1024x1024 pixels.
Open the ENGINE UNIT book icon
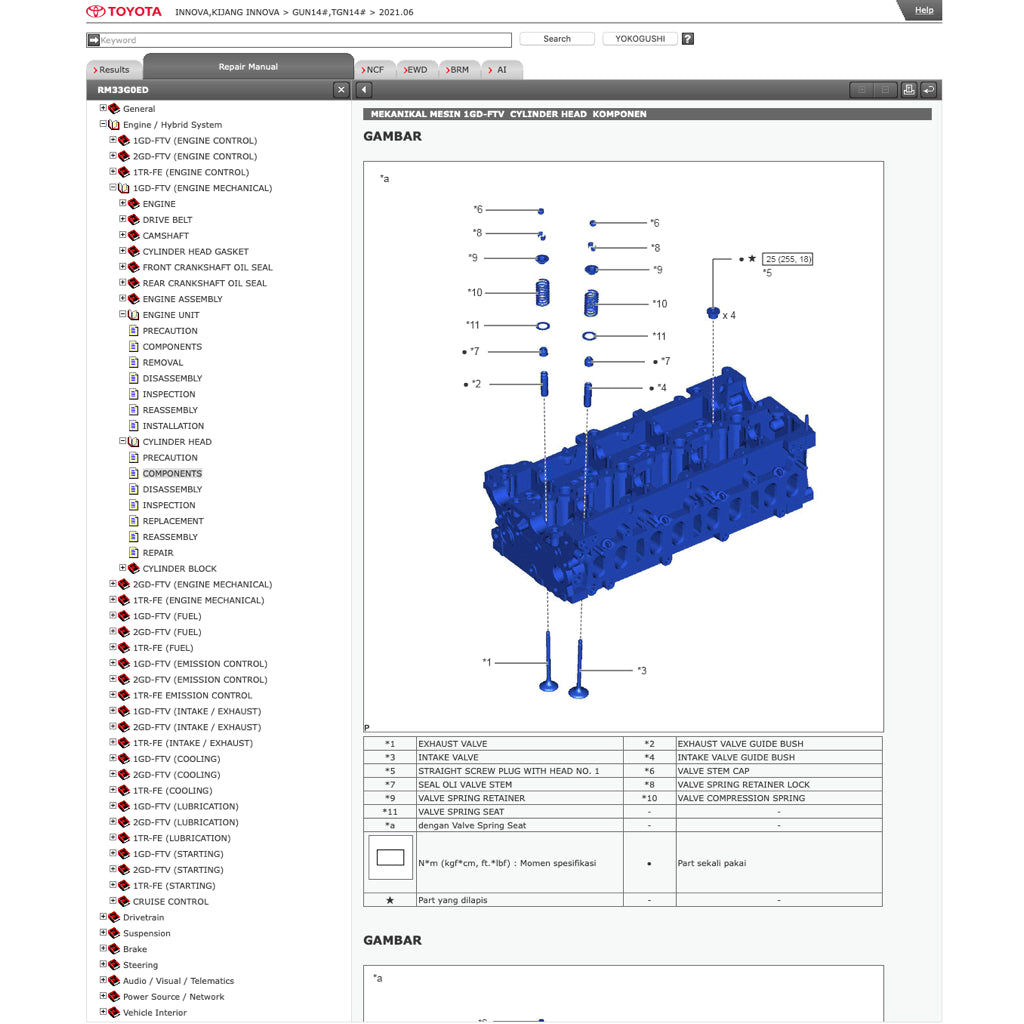pos(133,314)
